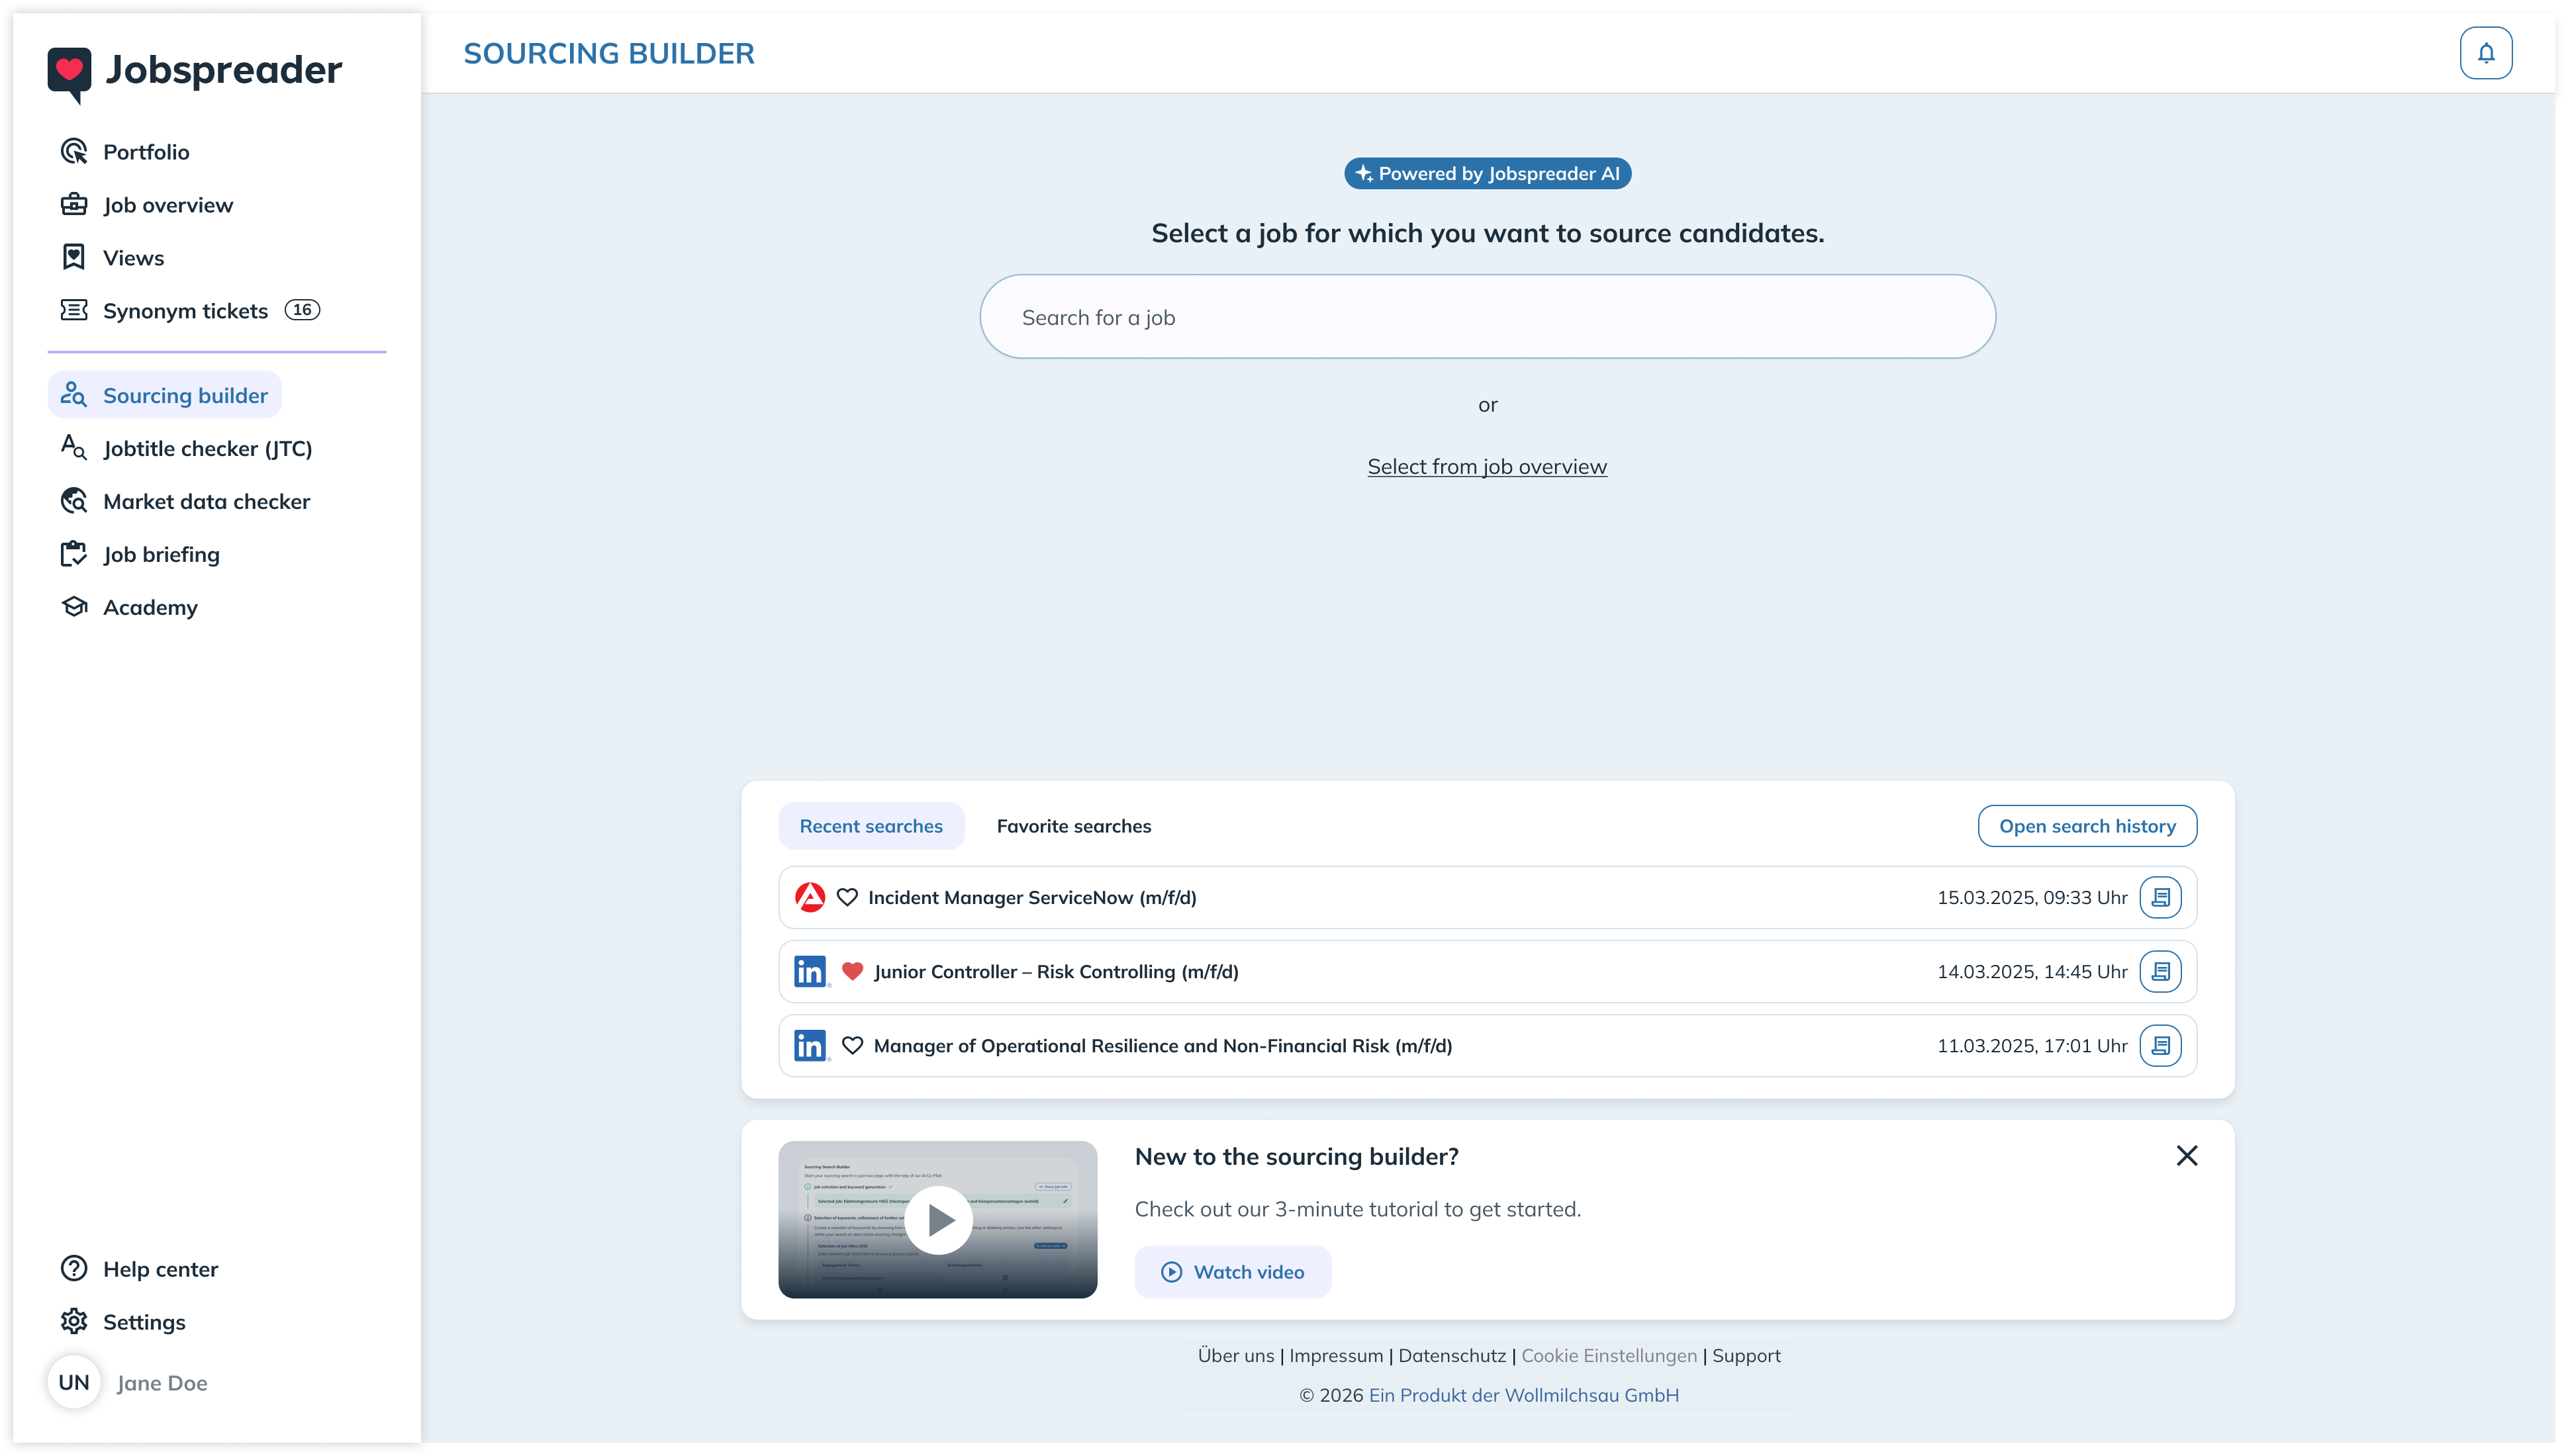
Task: Navigate to Job briefing
Action: 162,554
